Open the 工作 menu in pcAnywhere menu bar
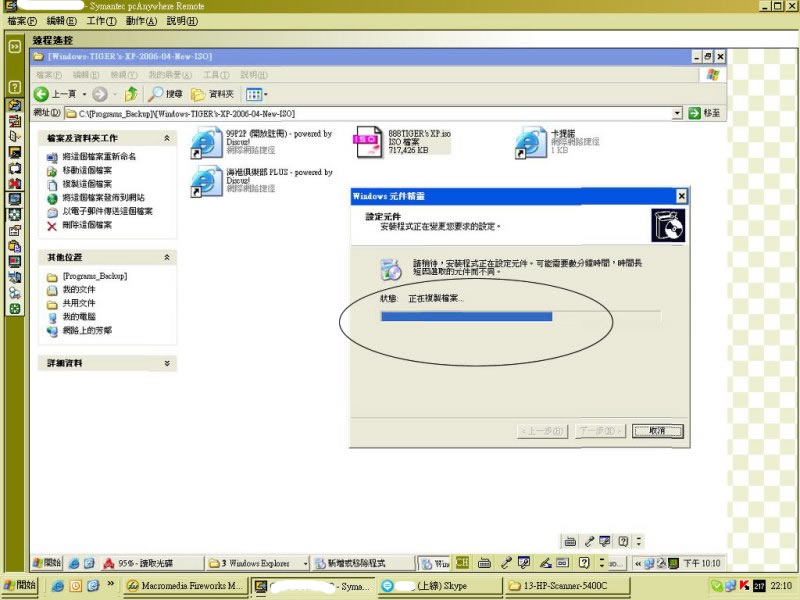800x600 pixels. [x=101, y=20]
